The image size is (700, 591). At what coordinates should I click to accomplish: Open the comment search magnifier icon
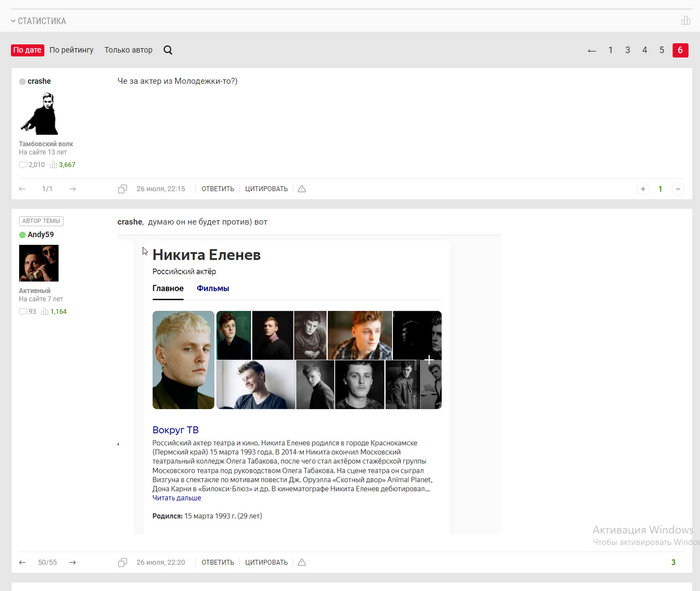(x=168, y=50)
